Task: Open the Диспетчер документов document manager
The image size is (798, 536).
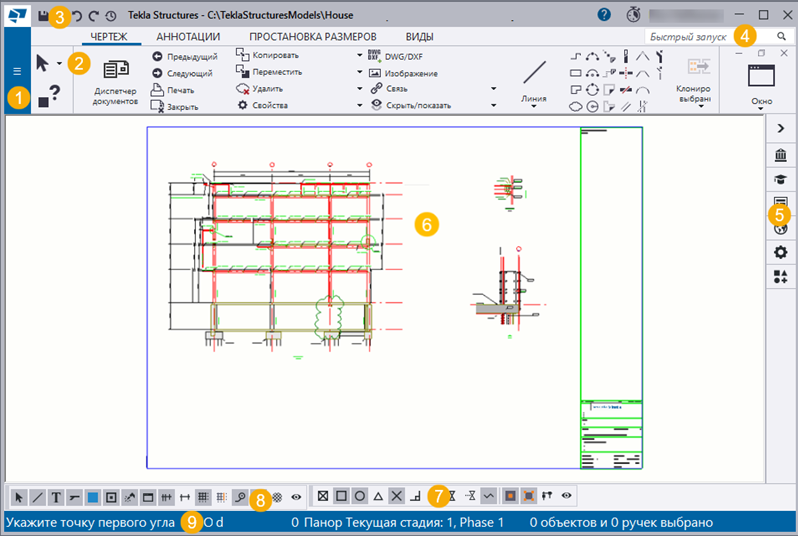Action: (x=115, y=80)
